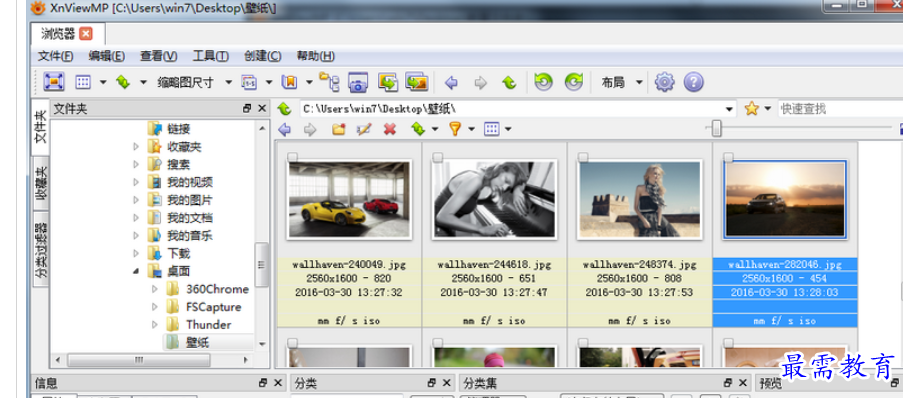
Task: Click the thumbnail size slider handle
Action: point(716,129)
